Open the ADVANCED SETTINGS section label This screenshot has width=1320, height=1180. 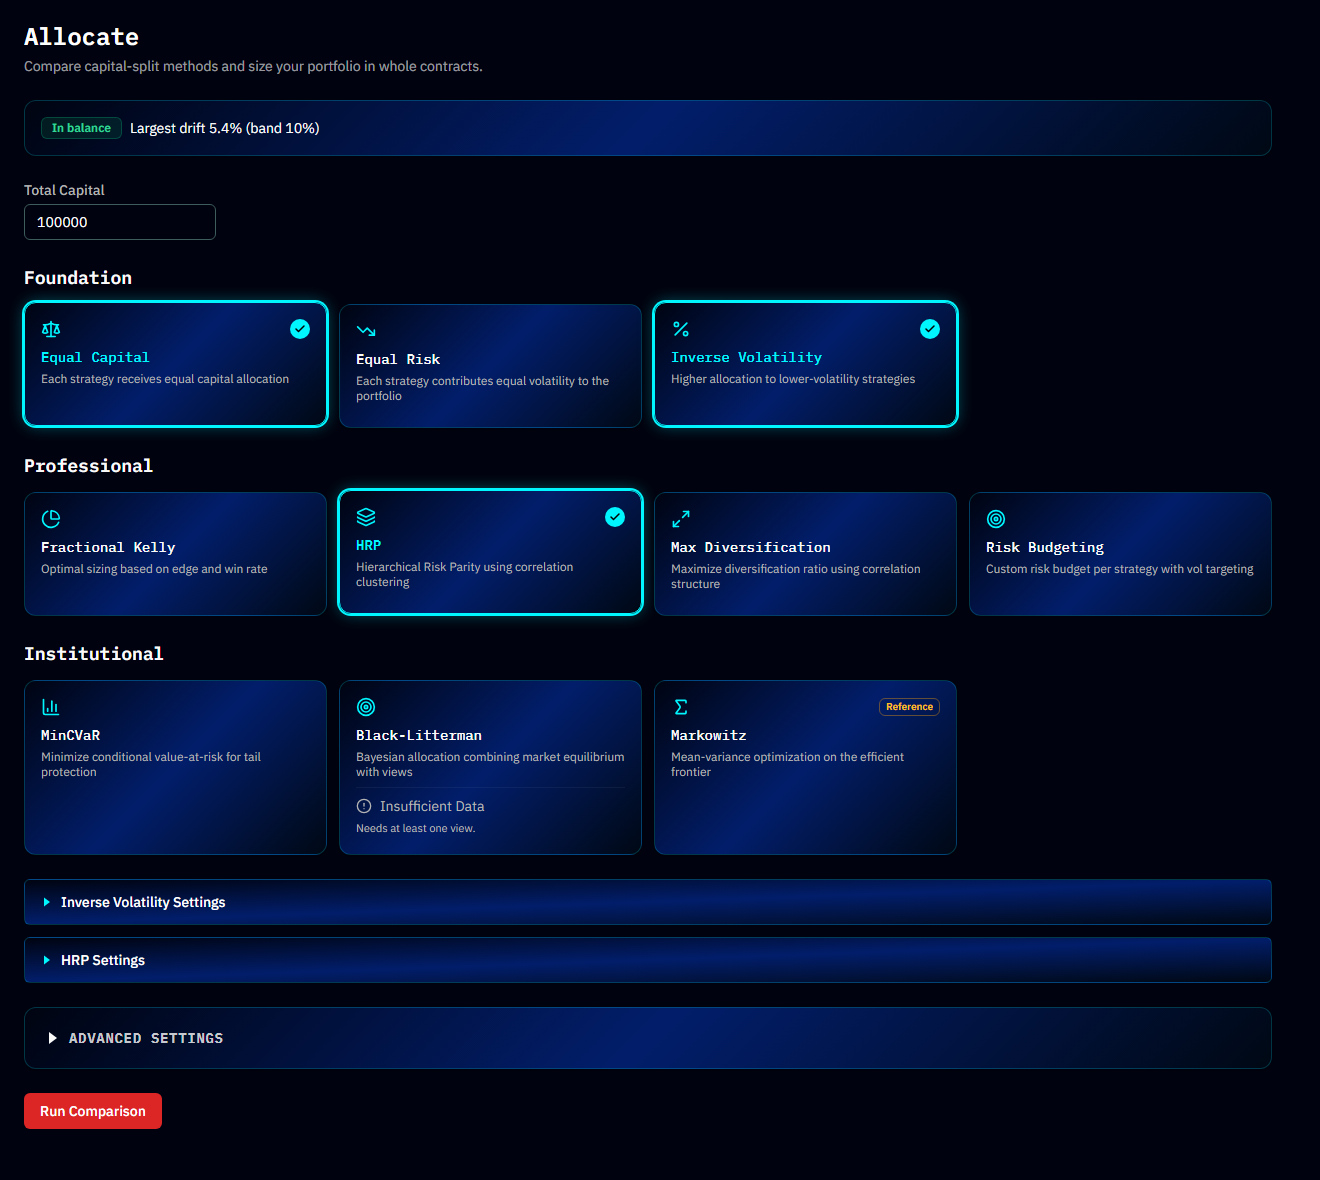(146, 1038)
